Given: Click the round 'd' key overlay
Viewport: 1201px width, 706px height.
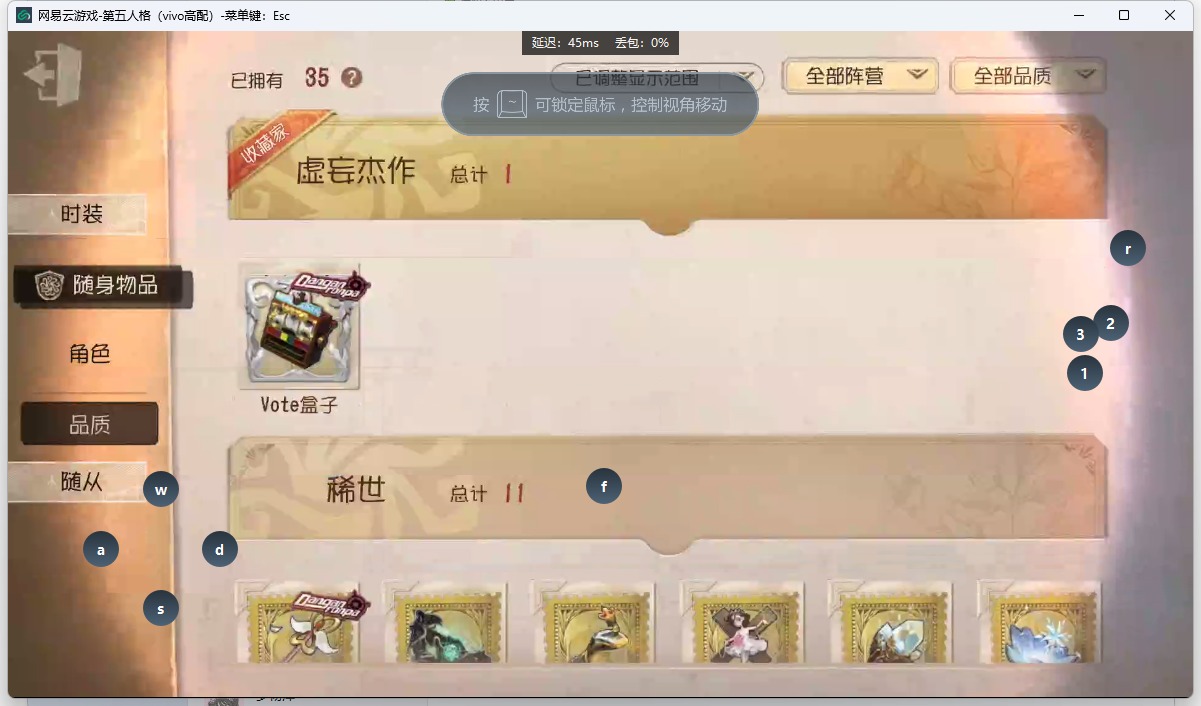Looking at the screenshot, I should point(220,549).
